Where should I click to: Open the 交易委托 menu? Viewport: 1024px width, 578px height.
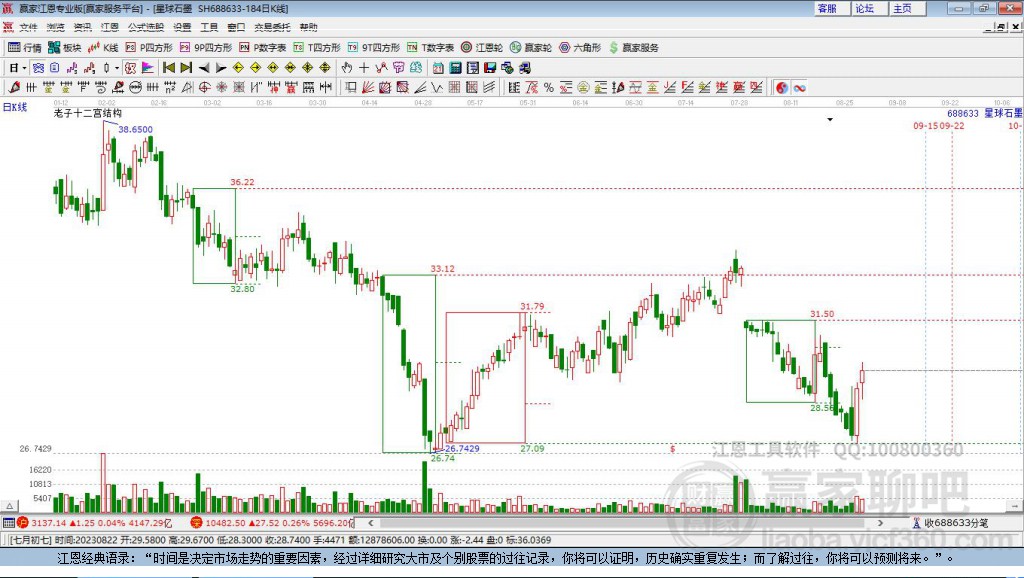pos(272,27)
